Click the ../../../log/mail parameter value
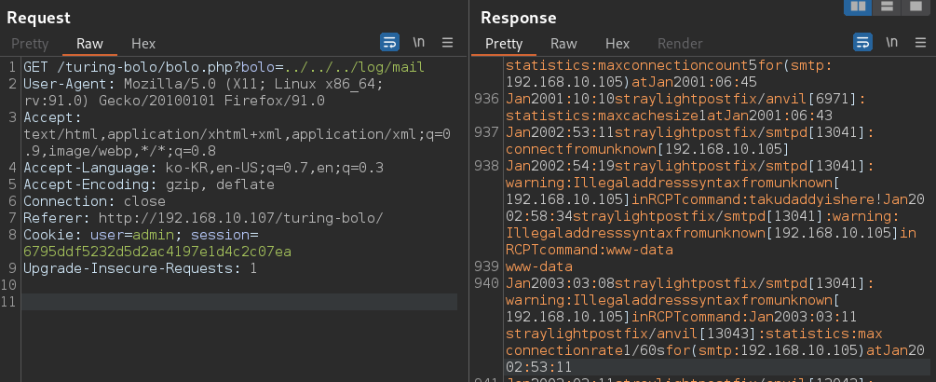 pos(355,67)
